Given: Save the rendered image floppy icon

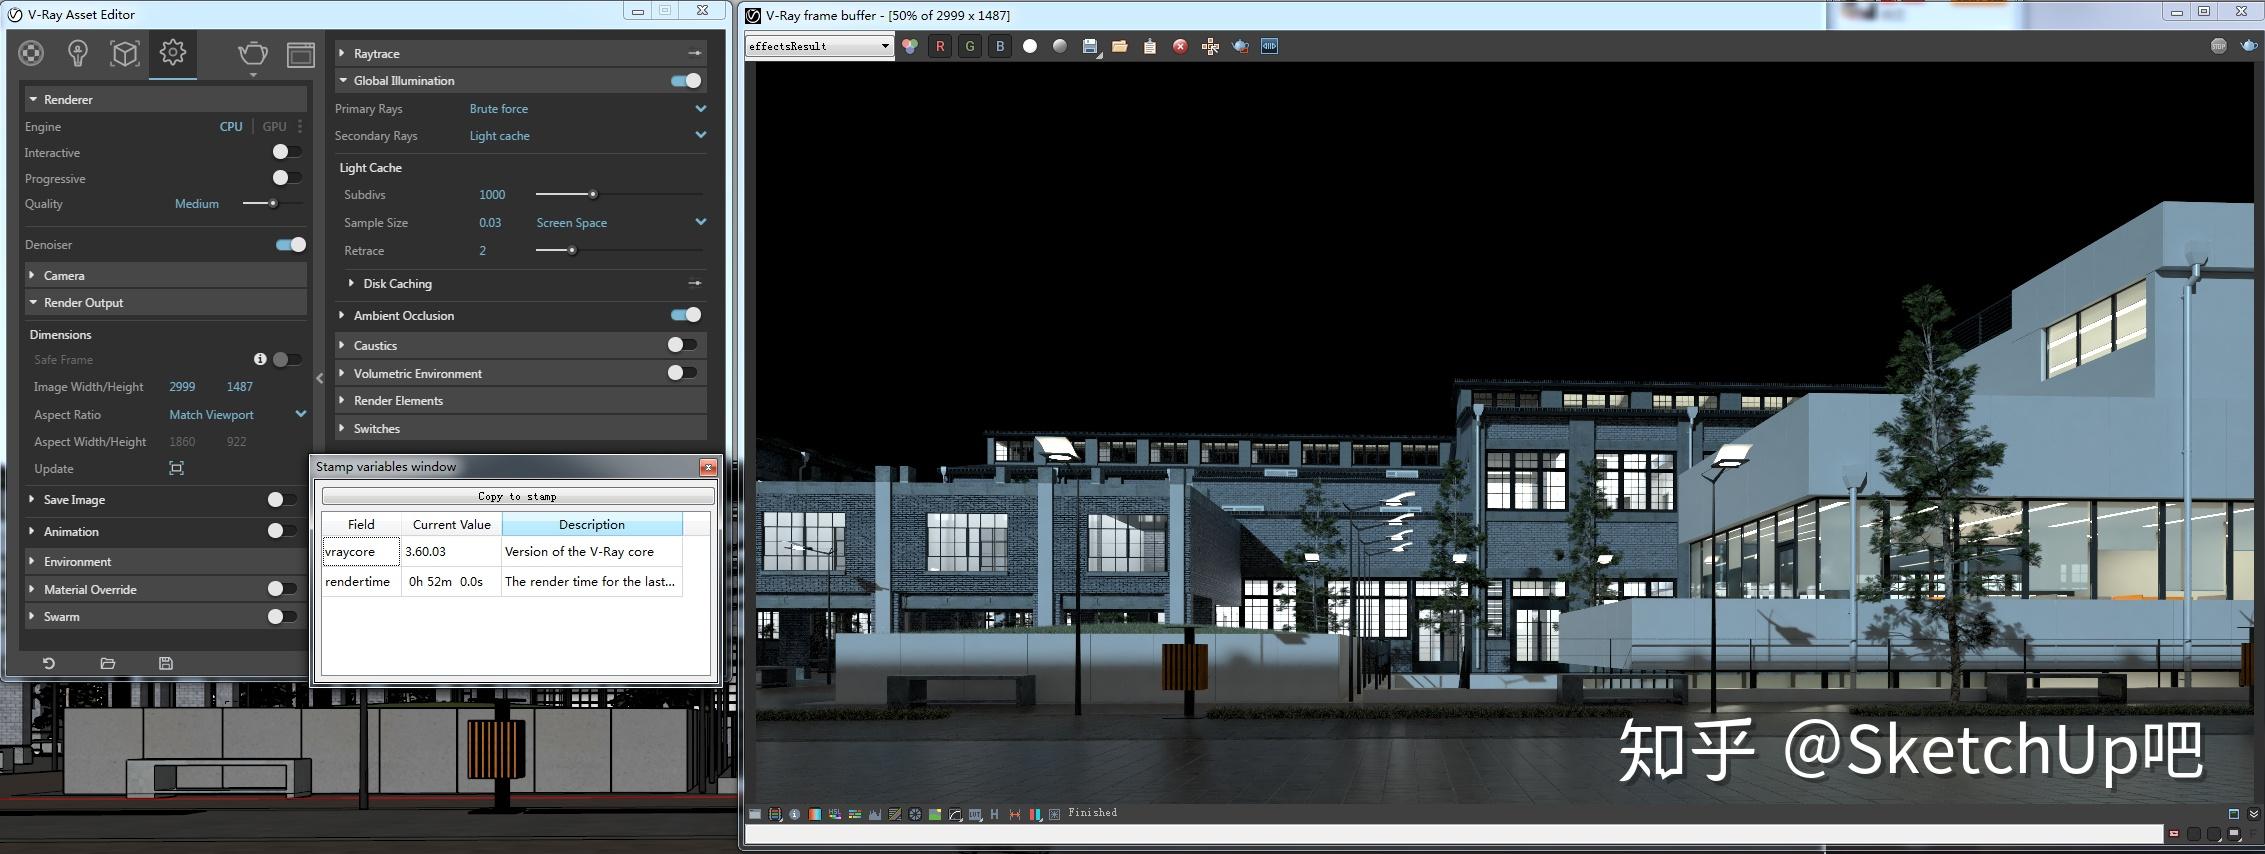Looking at the screenshot, I should 1090,46.
